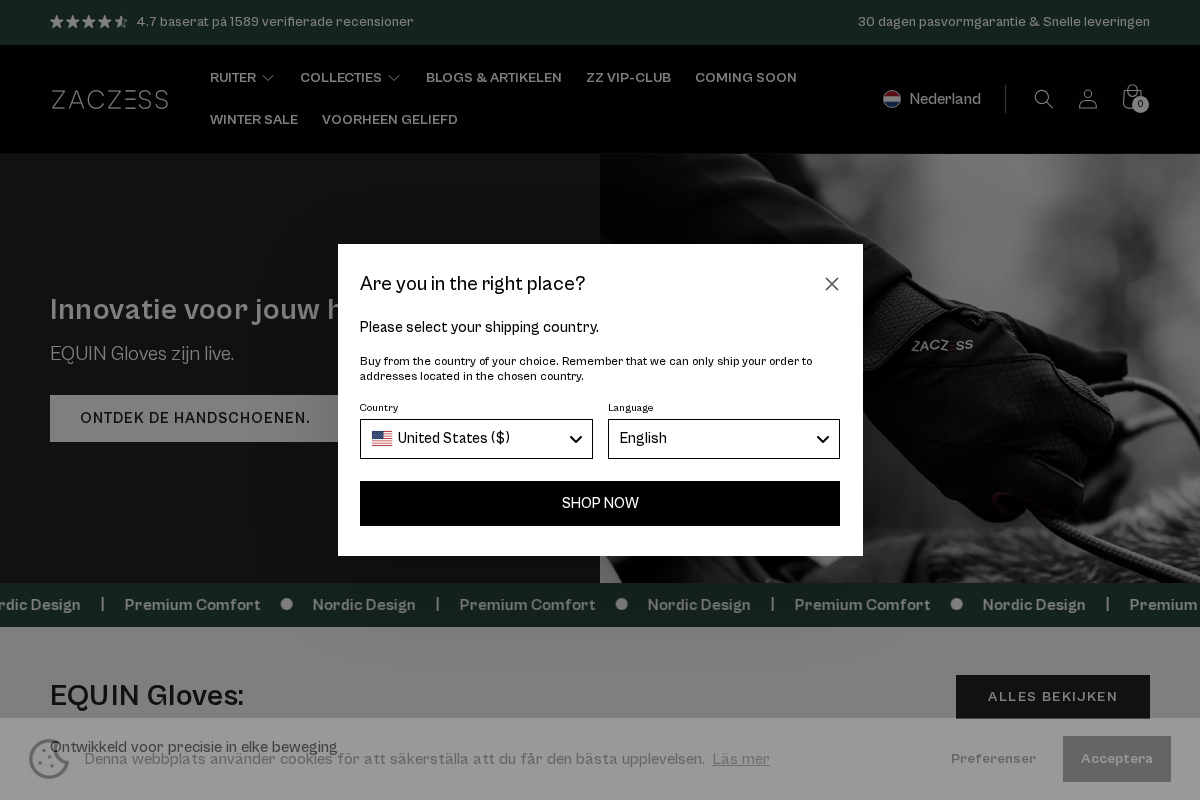Open the shopping cart icon
1200x800 pixels.
click(x=1133, y=97)
